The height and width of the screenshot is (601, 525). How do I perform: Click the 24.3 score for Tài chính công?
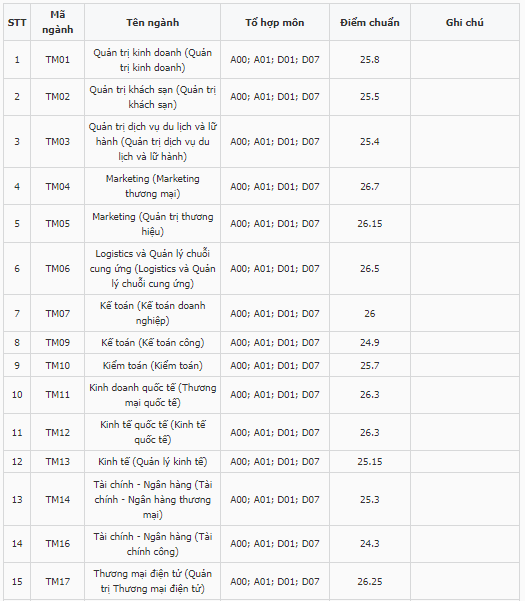[x=370, y=544]
